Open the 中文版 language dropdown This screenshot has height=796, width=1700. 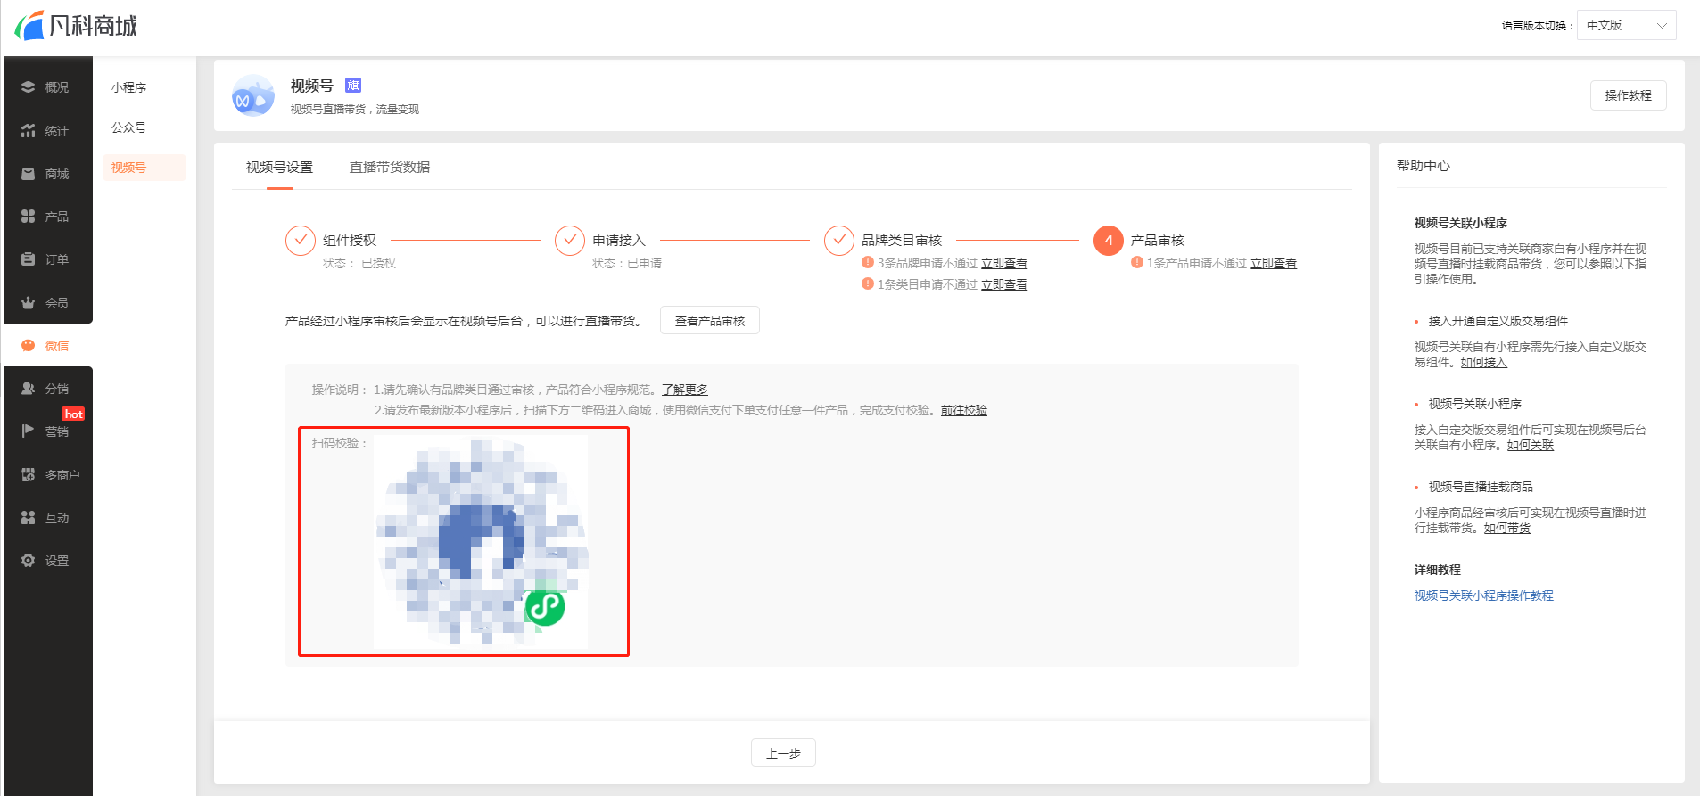(x=1626, y=25)
